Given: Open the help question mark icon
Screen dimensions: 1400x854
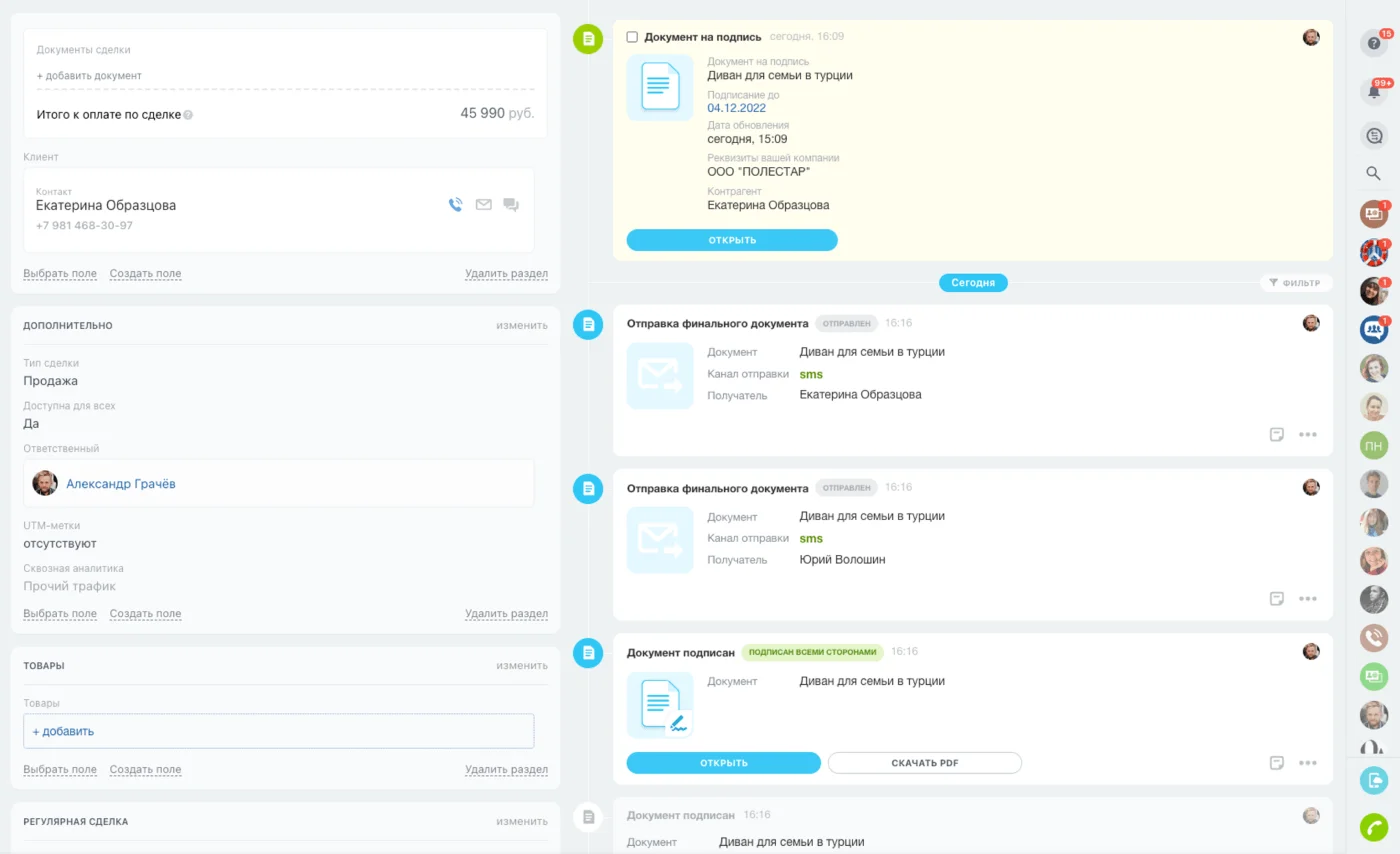Looking at the screenshot, I should 1373,43.
